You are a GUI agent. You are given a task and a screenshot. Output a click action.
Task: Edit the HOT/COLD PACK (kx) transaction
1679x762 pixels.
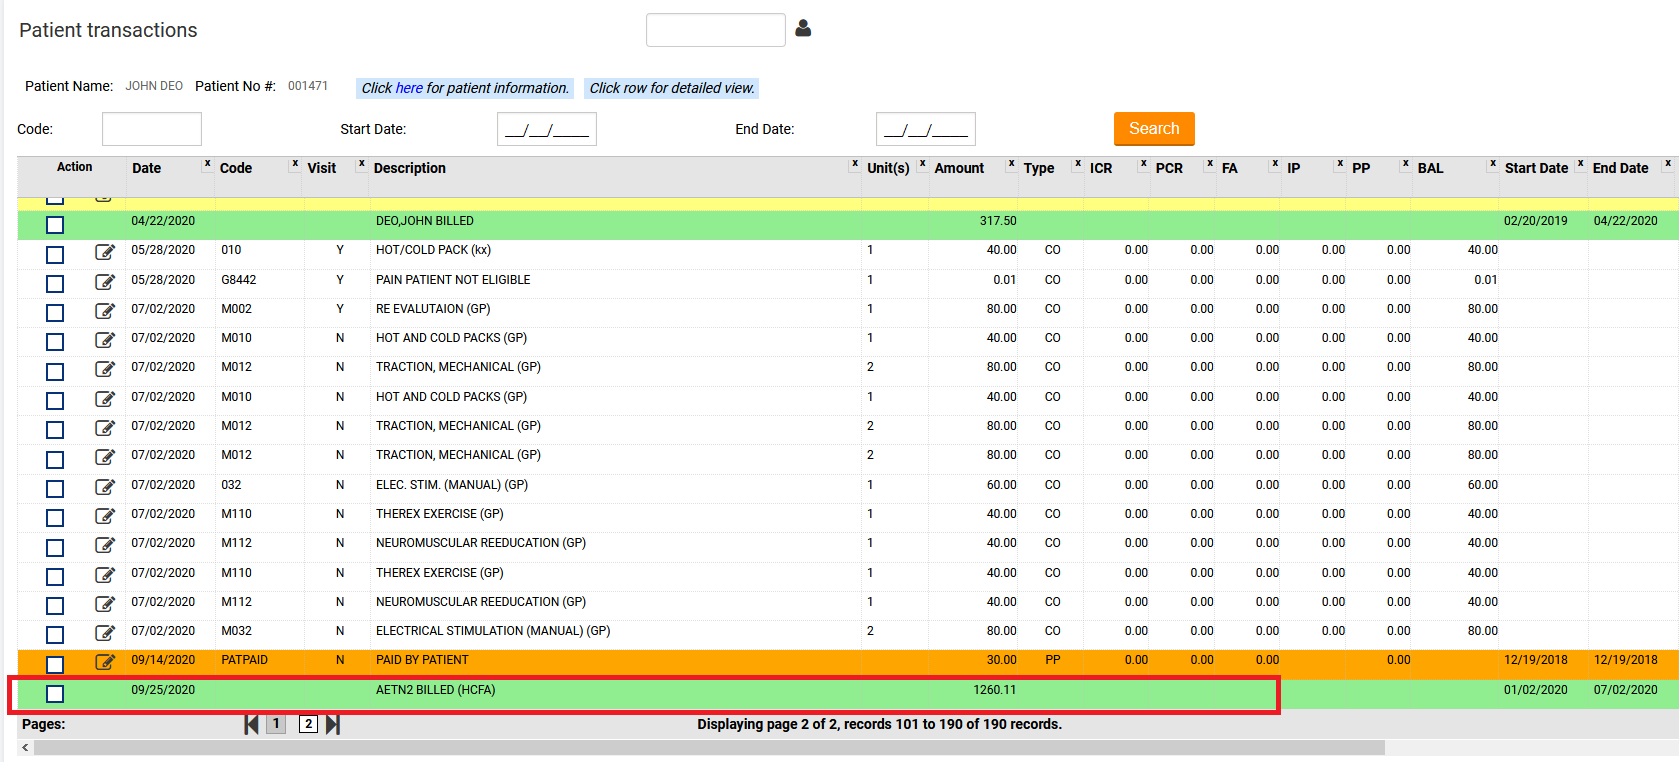[105, 252]
